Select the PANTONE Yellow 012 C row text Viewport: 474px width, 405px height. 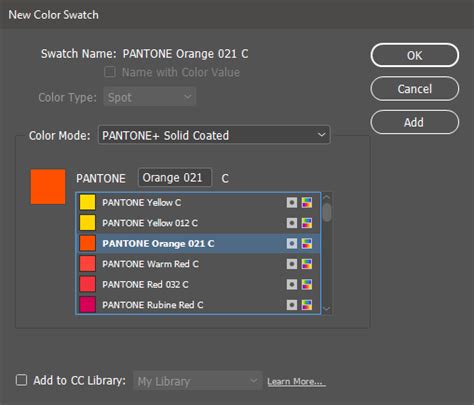(x=150, y=223)
